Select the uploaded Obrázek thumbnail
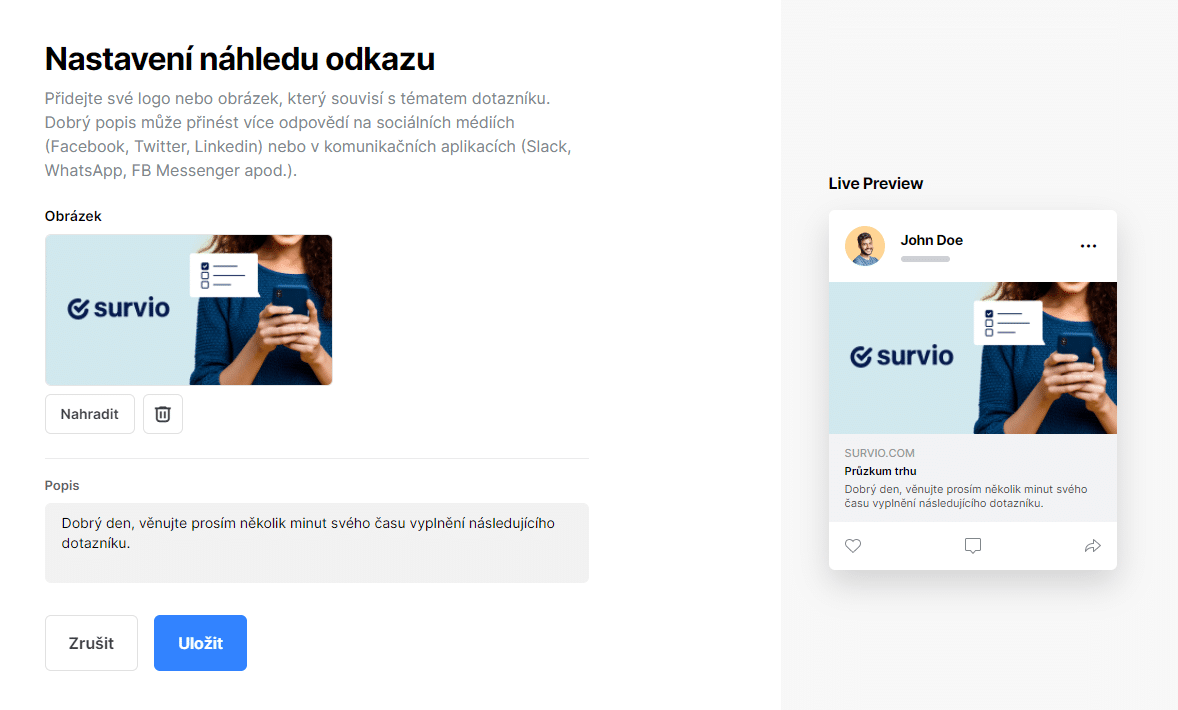 pyautogui.click(x=189, y=310)
